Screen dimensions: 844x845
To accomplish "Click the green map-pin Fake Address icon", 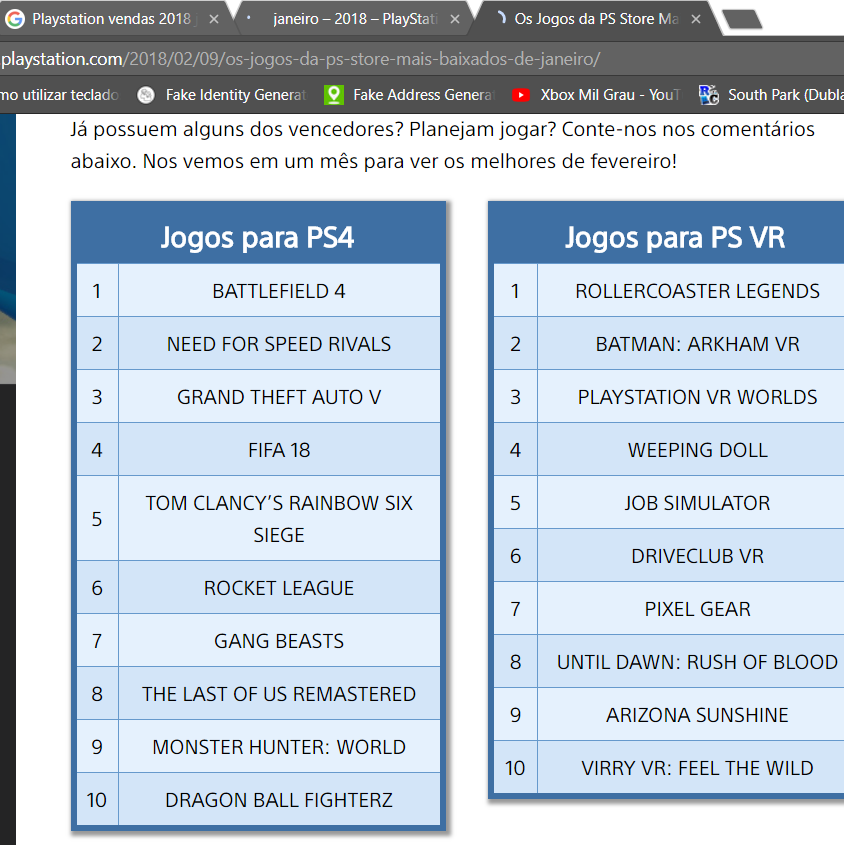I will pos(334,95).
